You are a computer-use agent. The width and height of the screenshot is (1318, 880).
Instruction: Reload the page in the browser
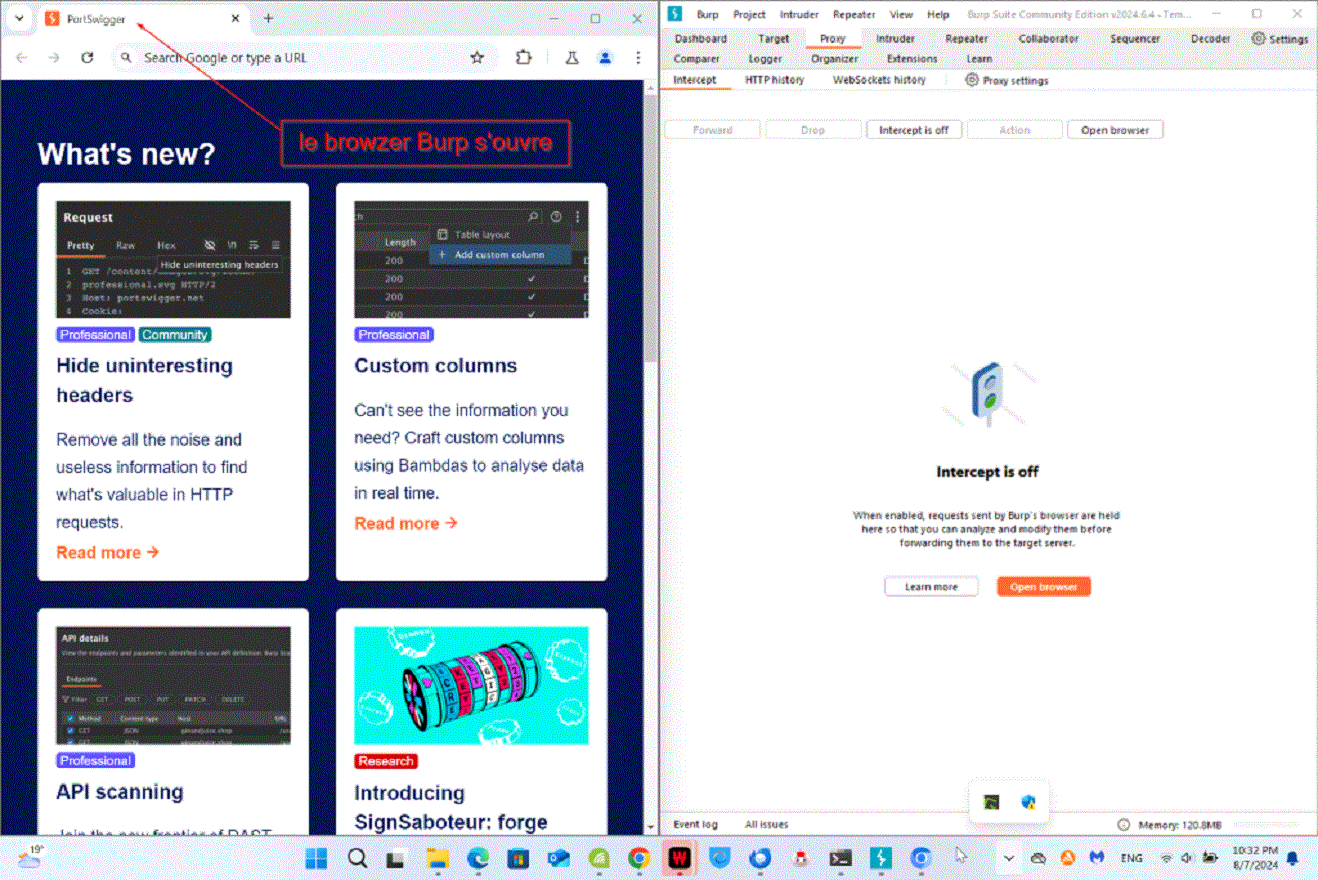click(87, 58)
